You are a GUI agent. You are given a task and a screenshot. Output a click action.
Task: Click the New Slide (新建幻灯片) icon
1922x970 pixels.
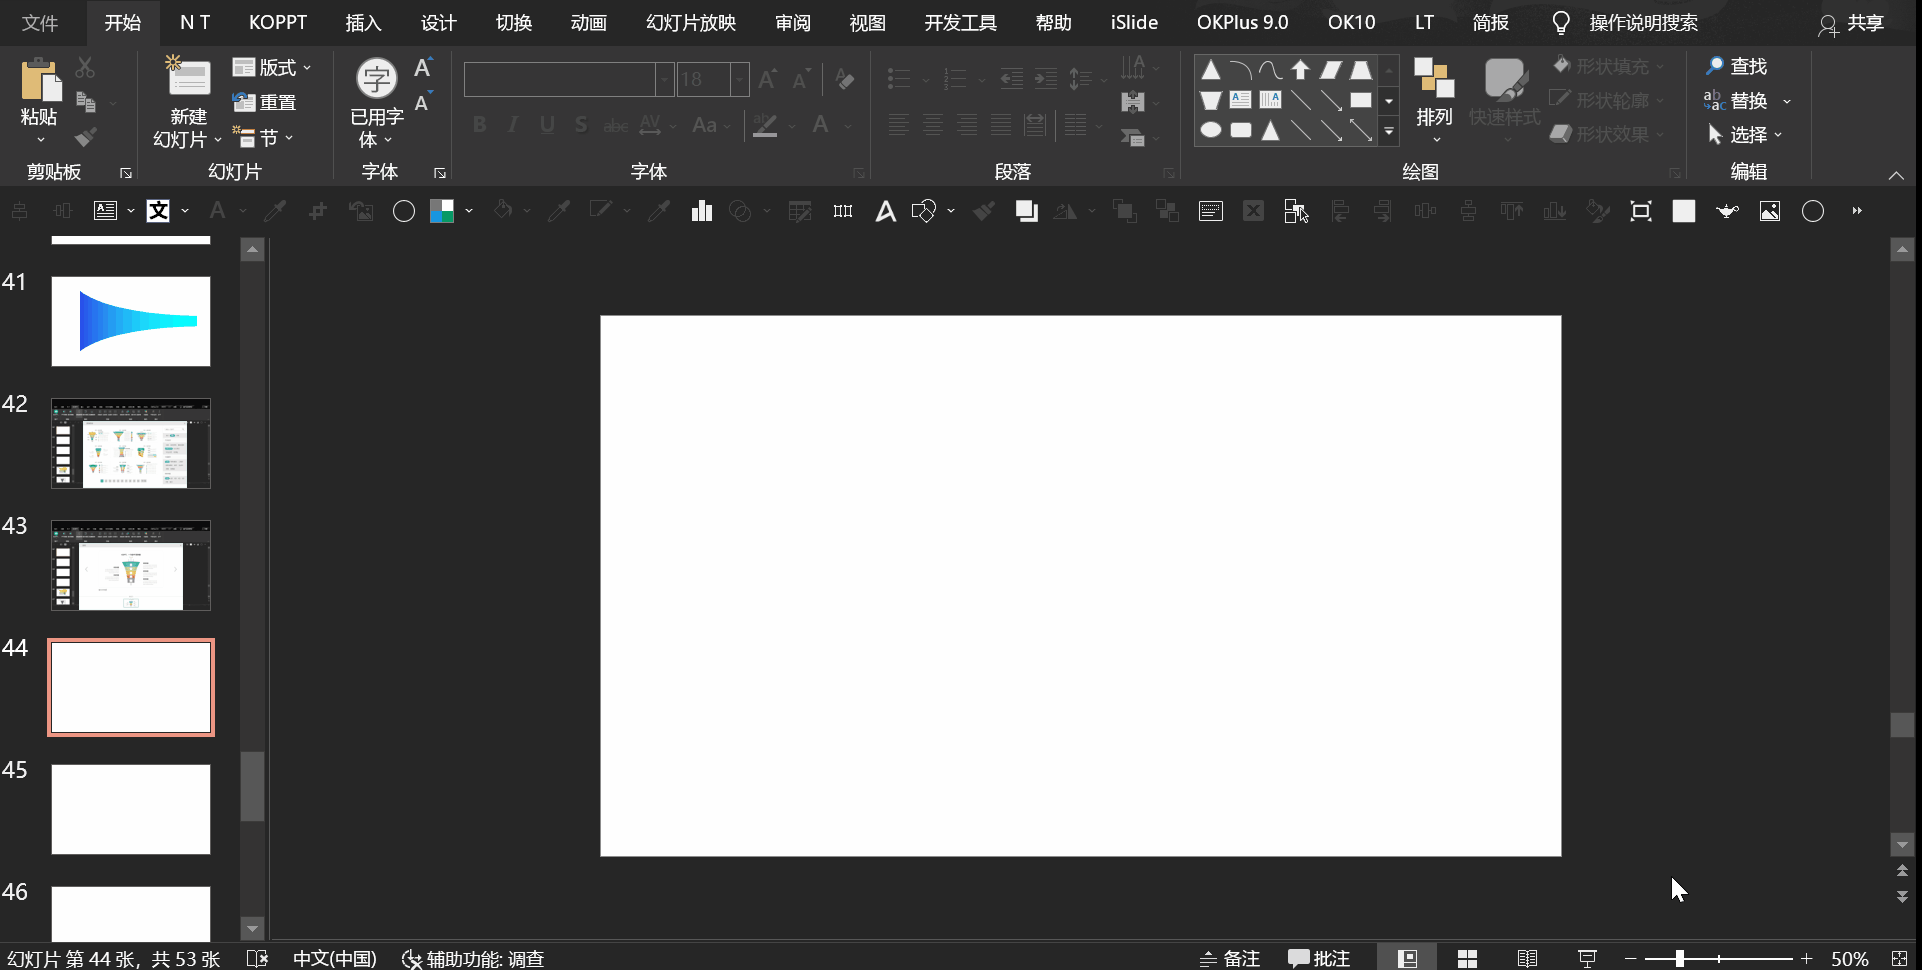click(187, 80)
